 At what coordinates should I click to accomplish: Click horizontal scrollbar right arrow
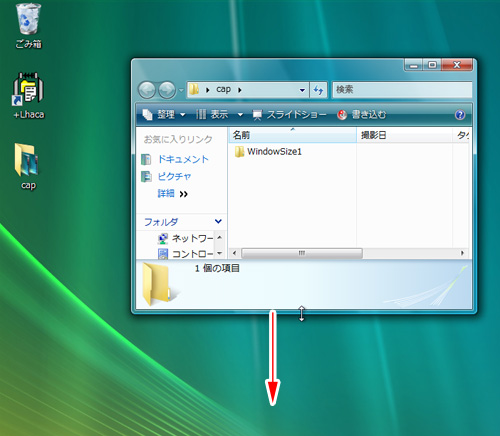[462, 253]
